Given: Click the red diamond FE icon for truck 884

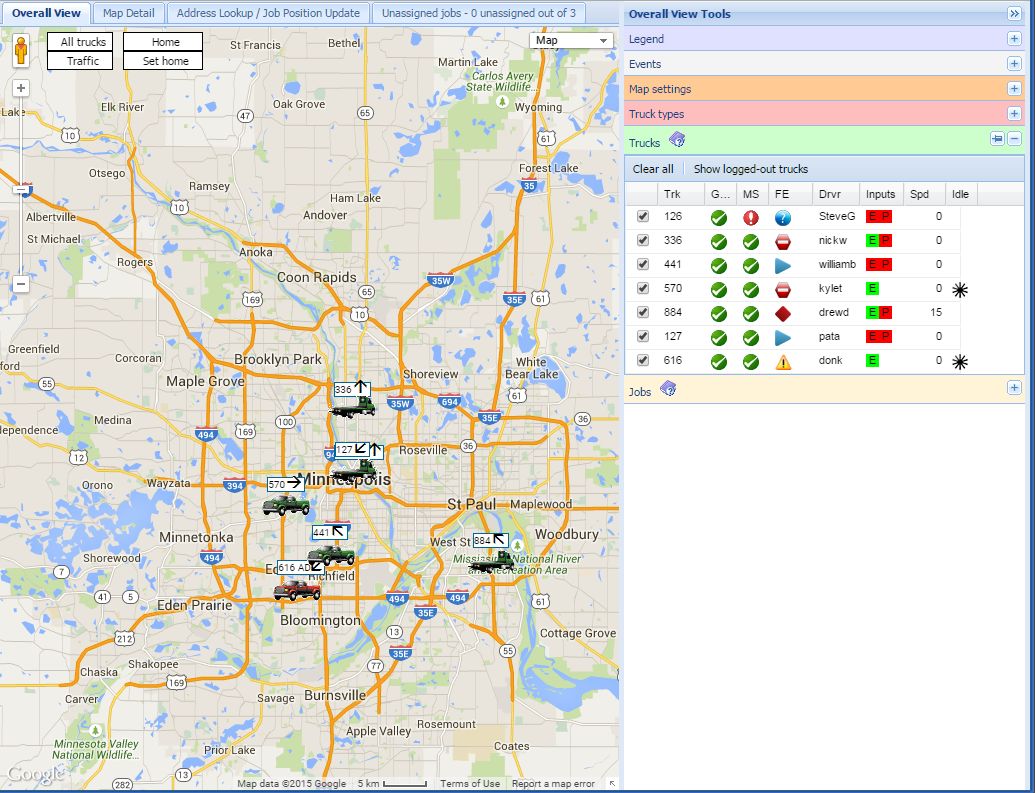Looking at the screenshot, I should click(783, 313).
